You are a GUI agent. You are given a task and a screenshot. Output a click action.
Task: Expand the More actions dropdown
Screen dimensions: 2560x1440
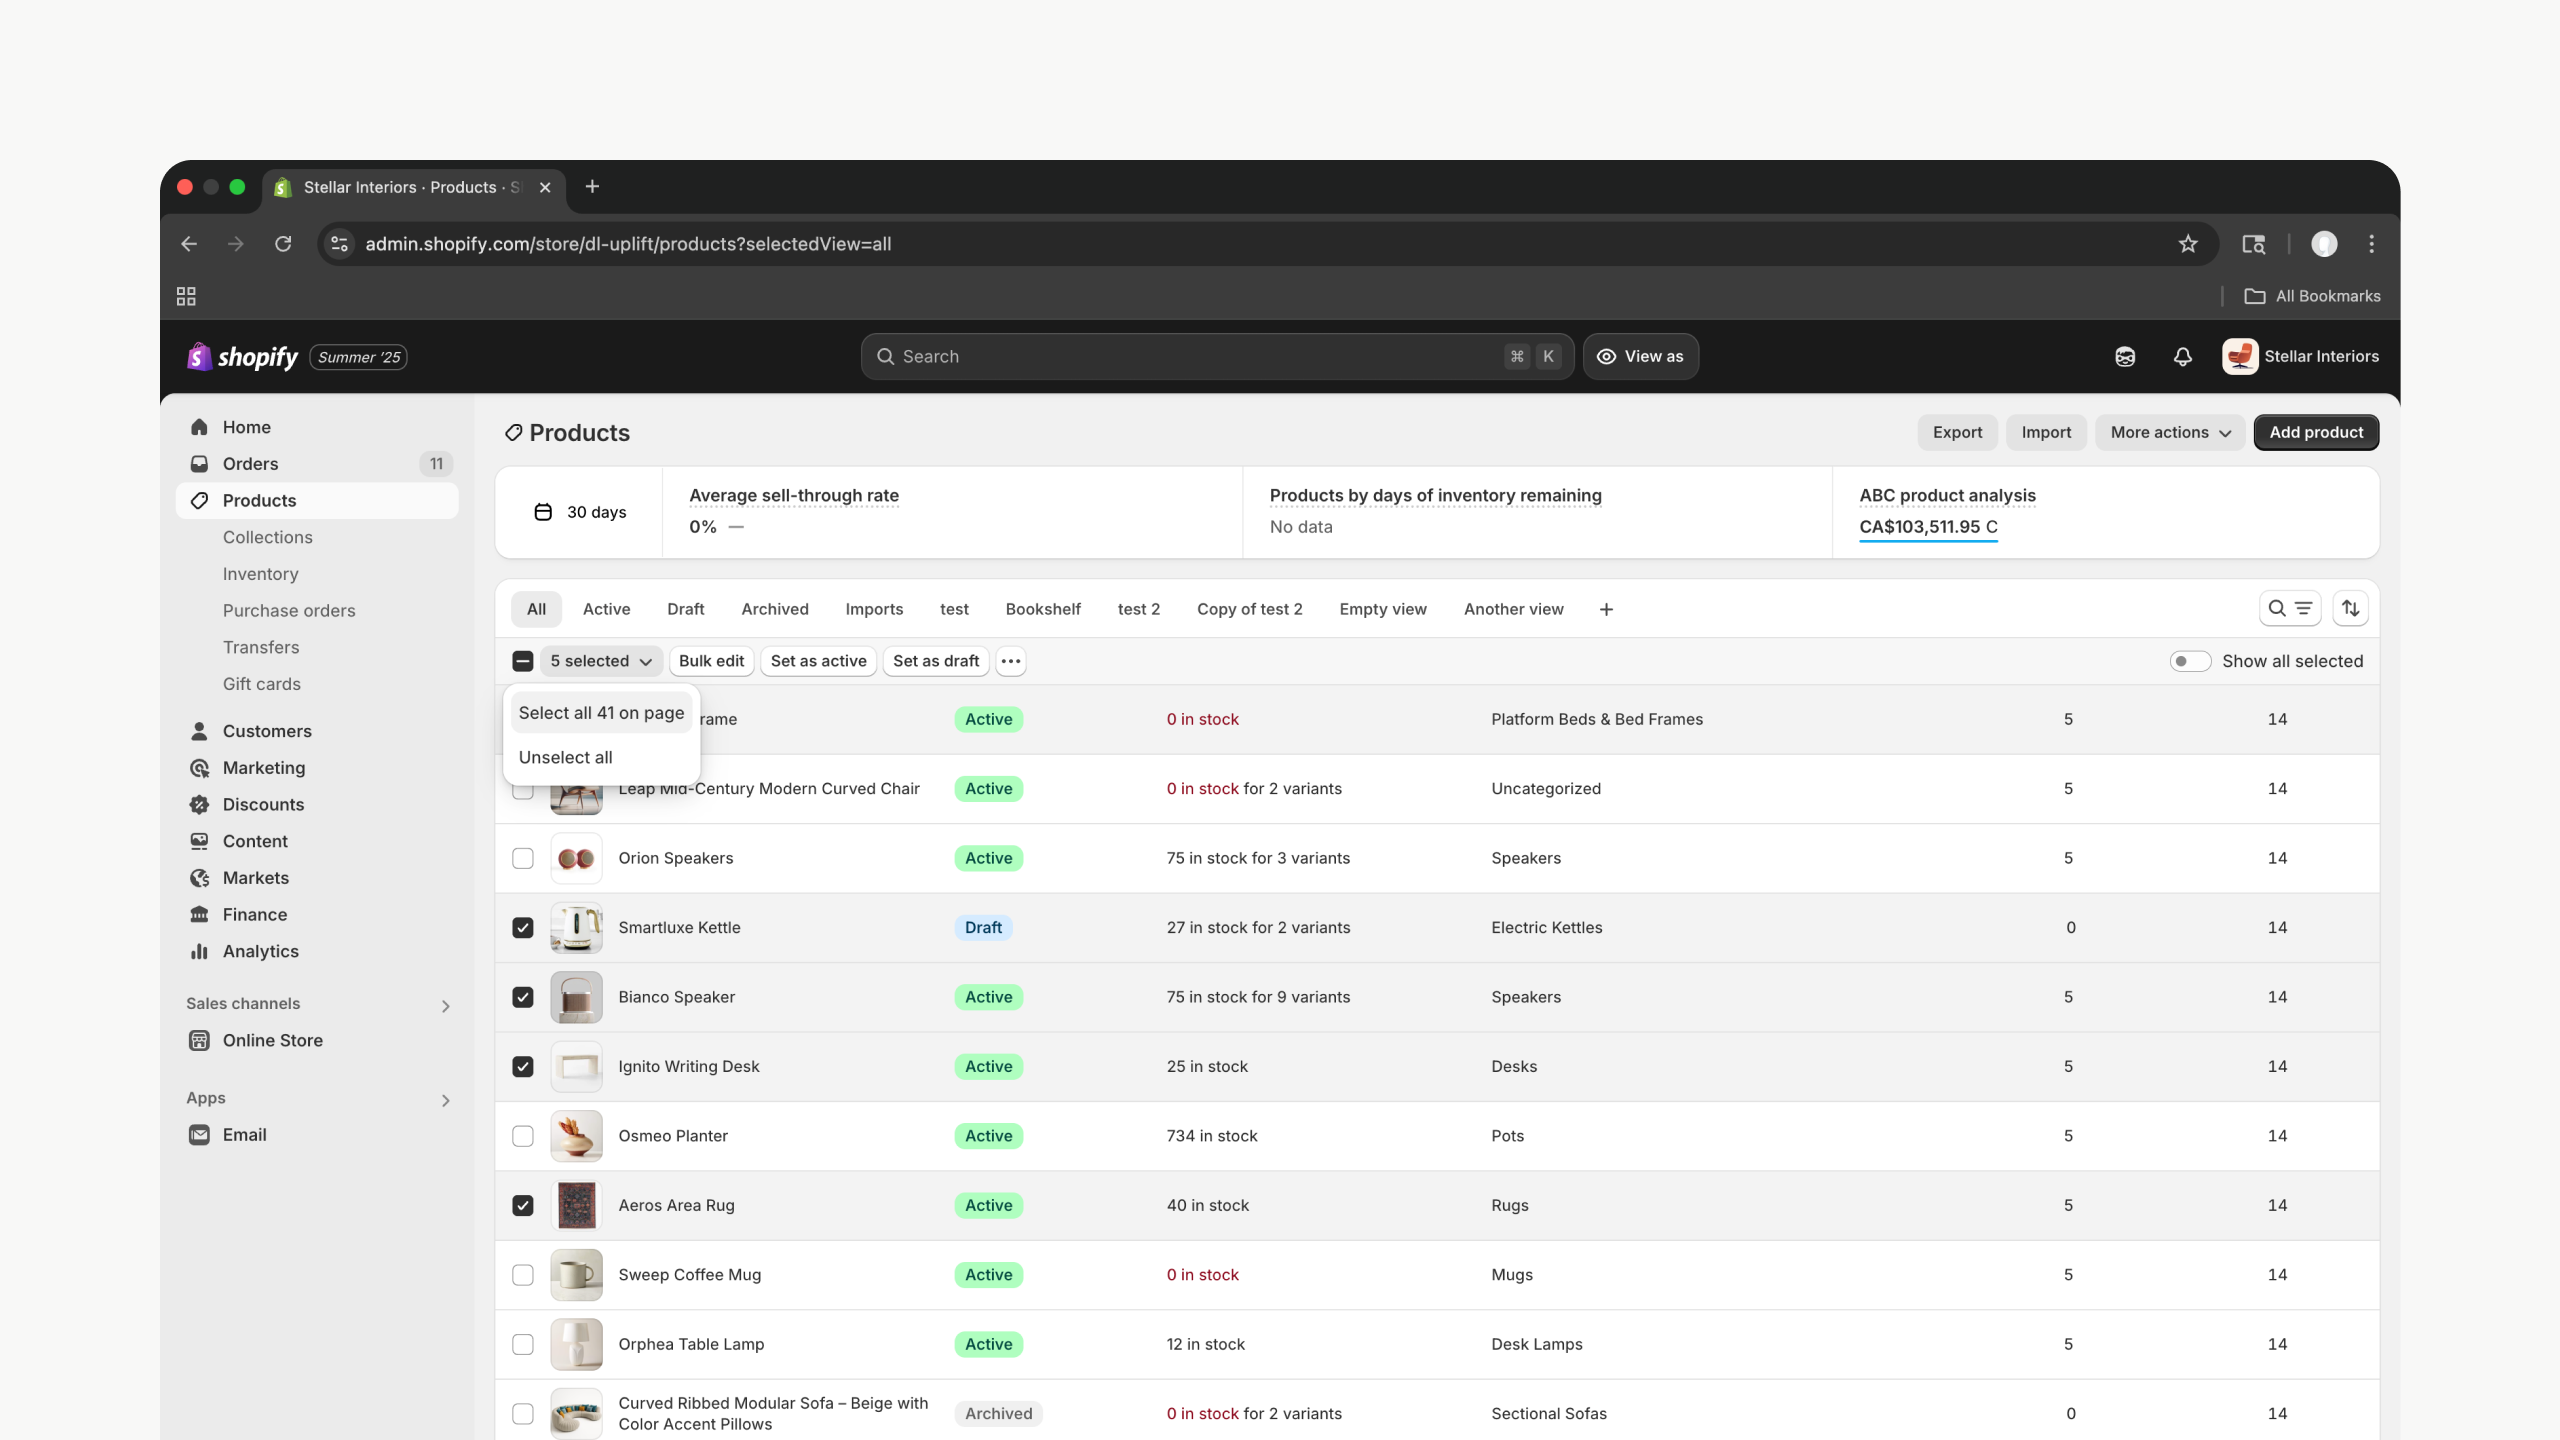tap(2170, 432)
